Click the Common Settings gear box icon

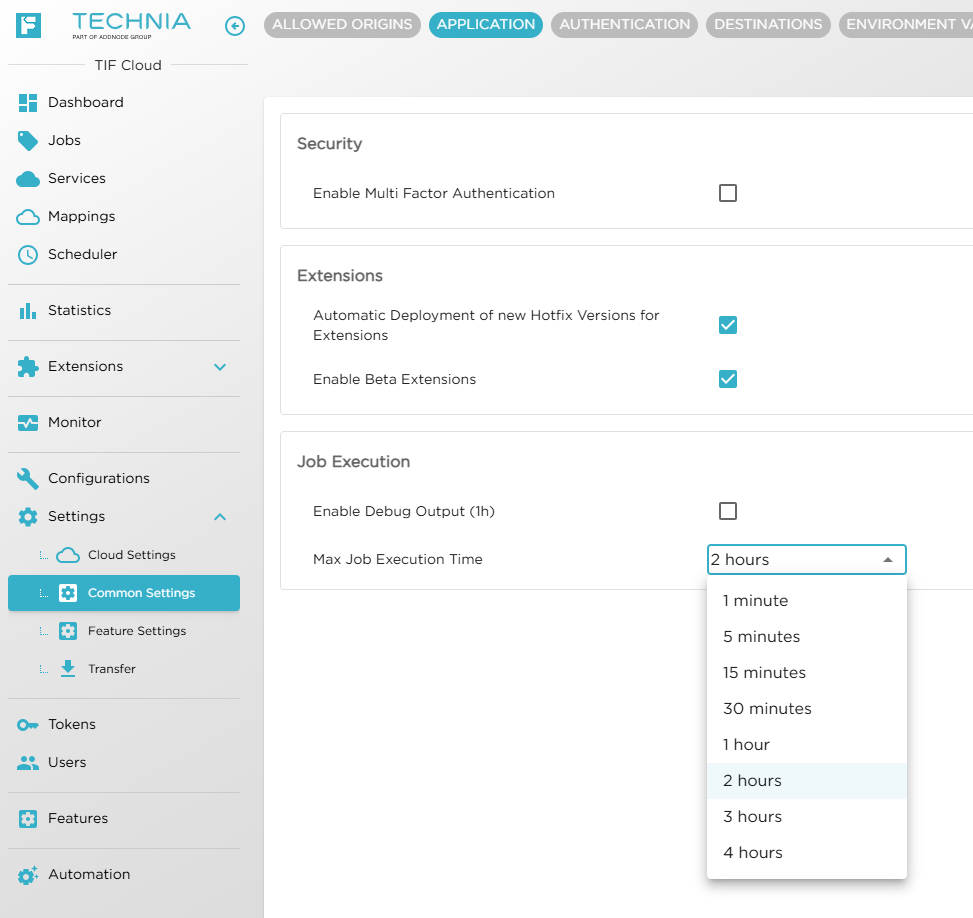68,593
